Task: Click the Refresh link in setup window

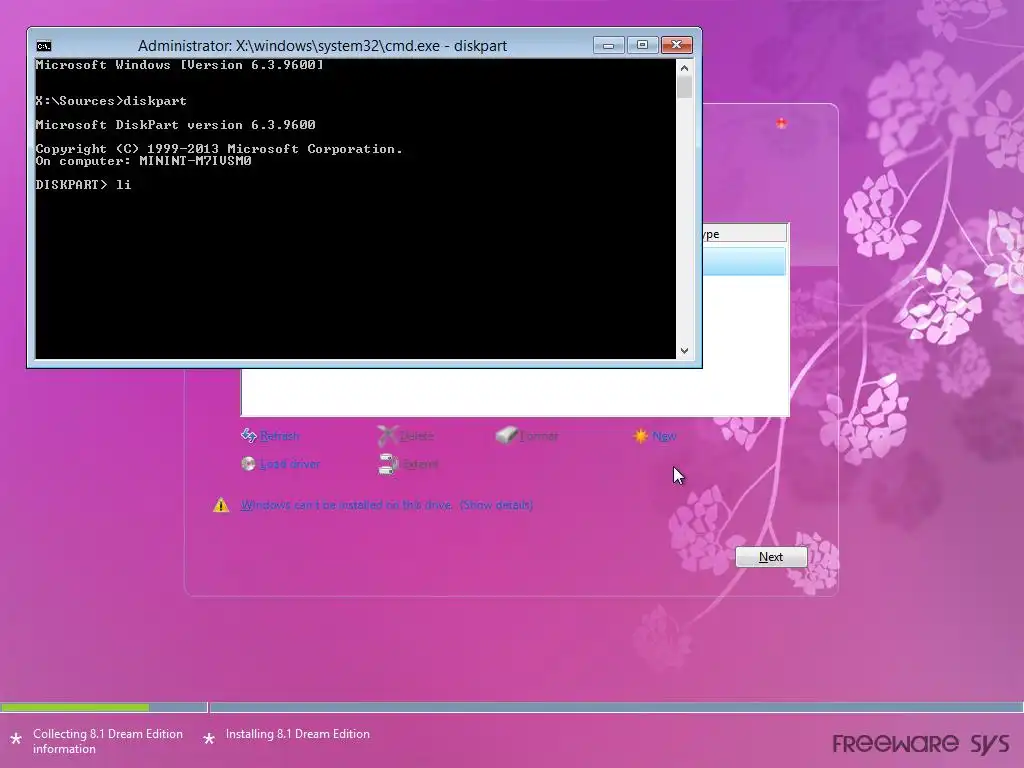Action: pos(280,436)
